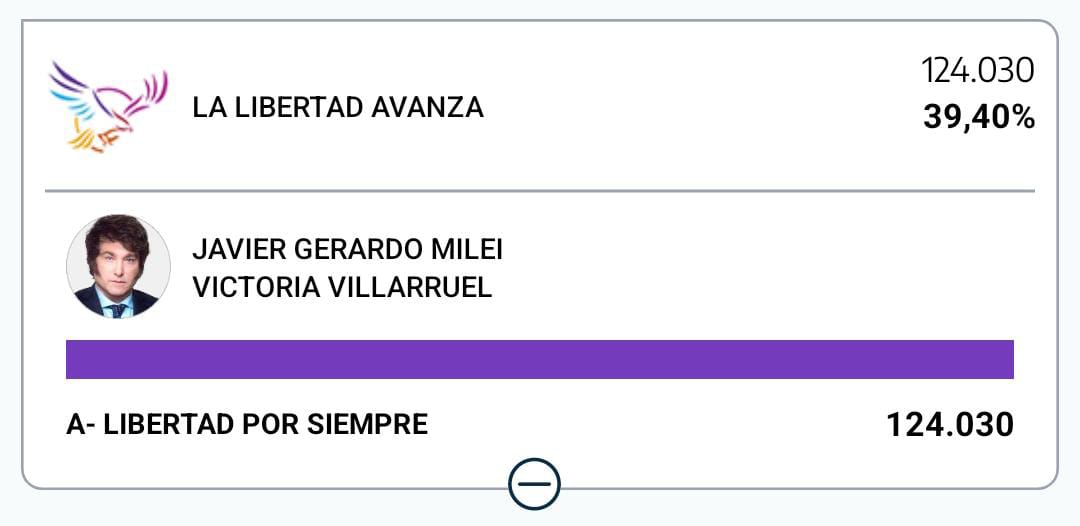Collapse the card with the minus circle
The height and width of the screenshot is (526, 1080).
[x=534, y=485]
